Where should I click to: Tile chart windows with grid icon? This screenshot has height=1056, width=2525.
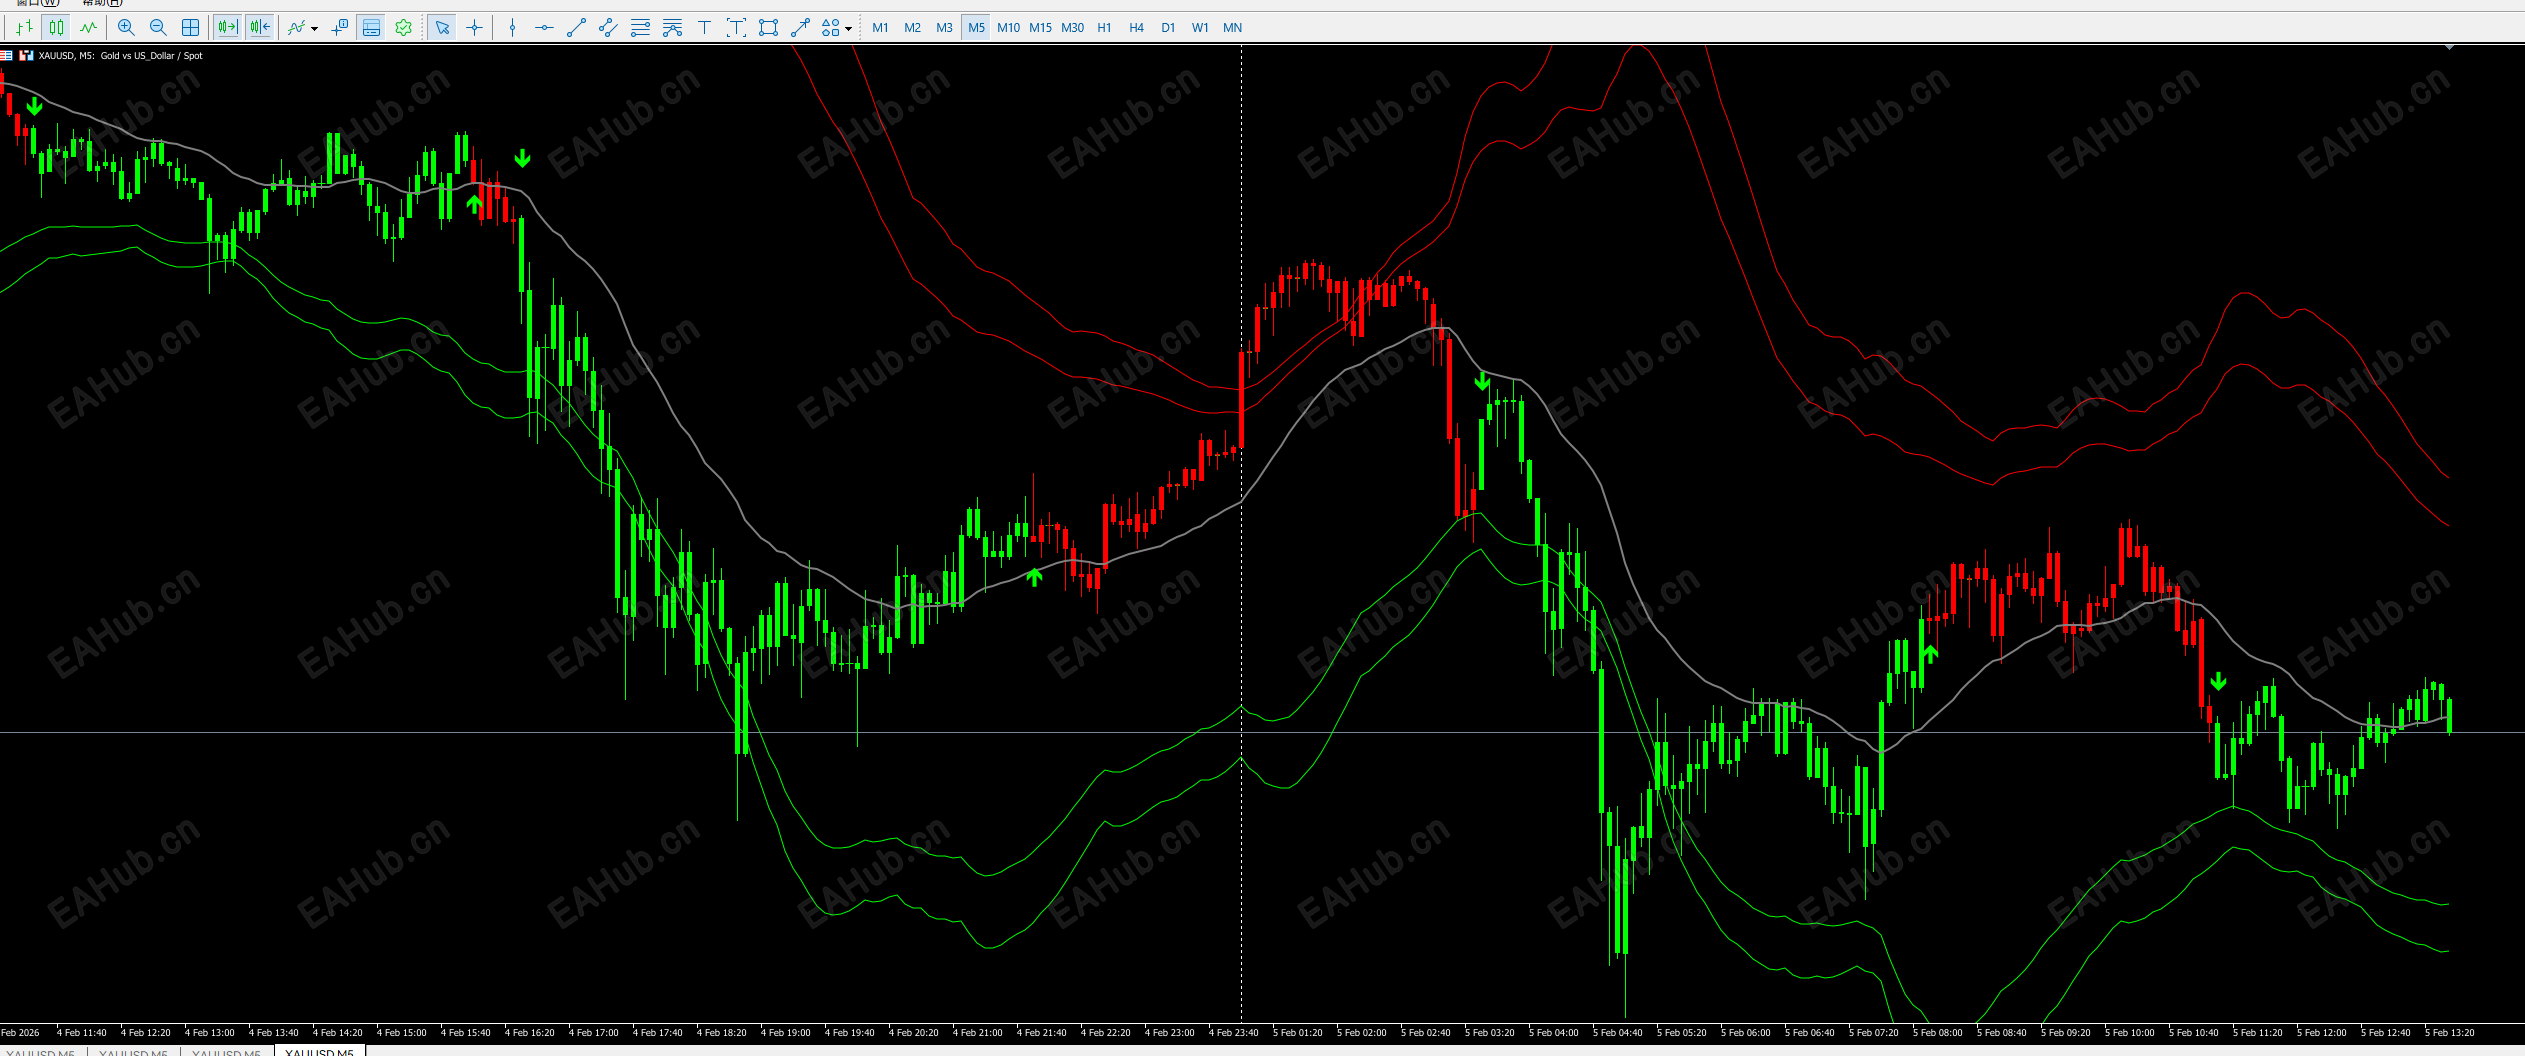(190, 28)
